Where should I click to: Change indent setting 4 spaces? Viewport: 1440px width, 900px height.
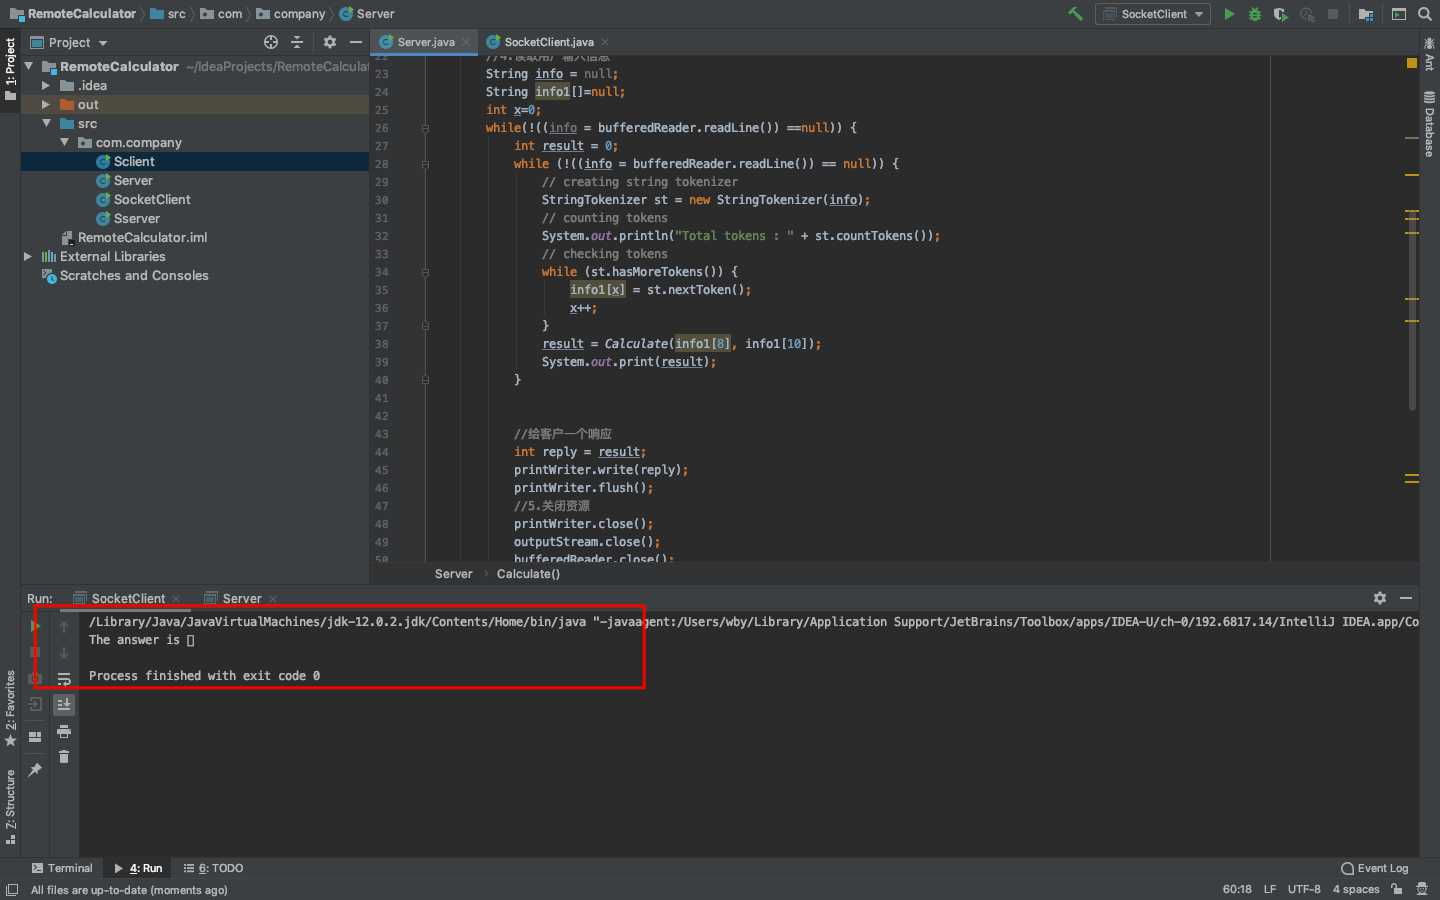(x=1356, y=889)
